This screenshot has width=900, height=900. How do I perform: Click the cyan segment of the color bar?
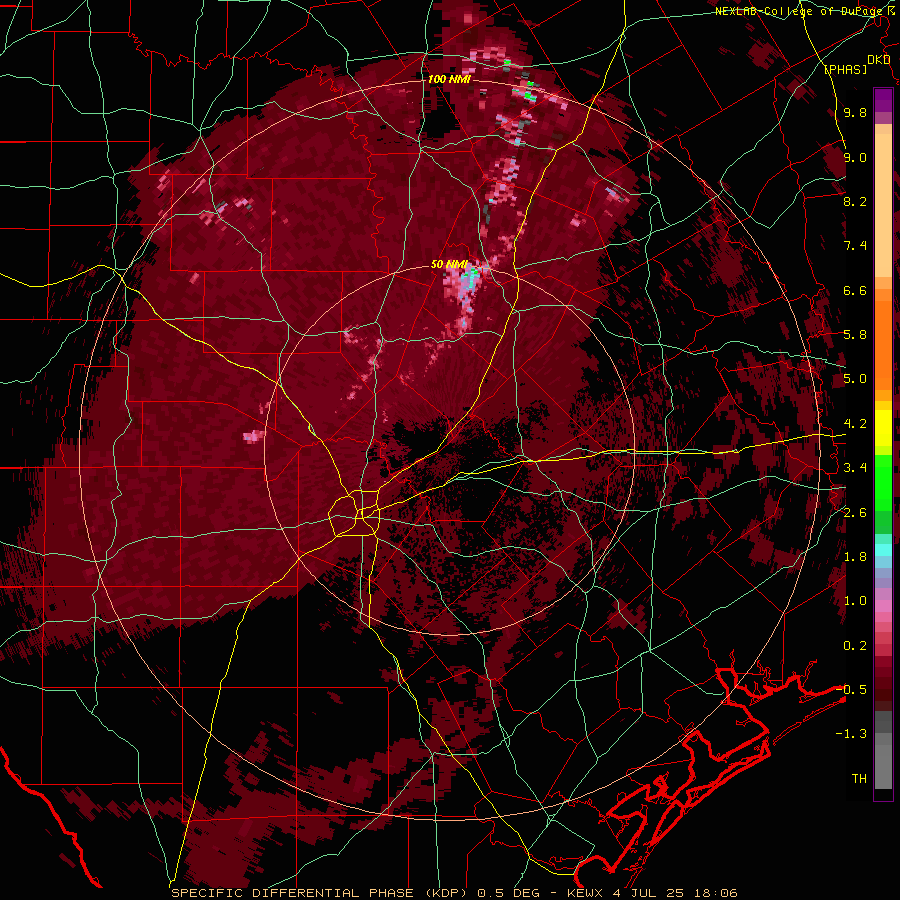point(883,549)
